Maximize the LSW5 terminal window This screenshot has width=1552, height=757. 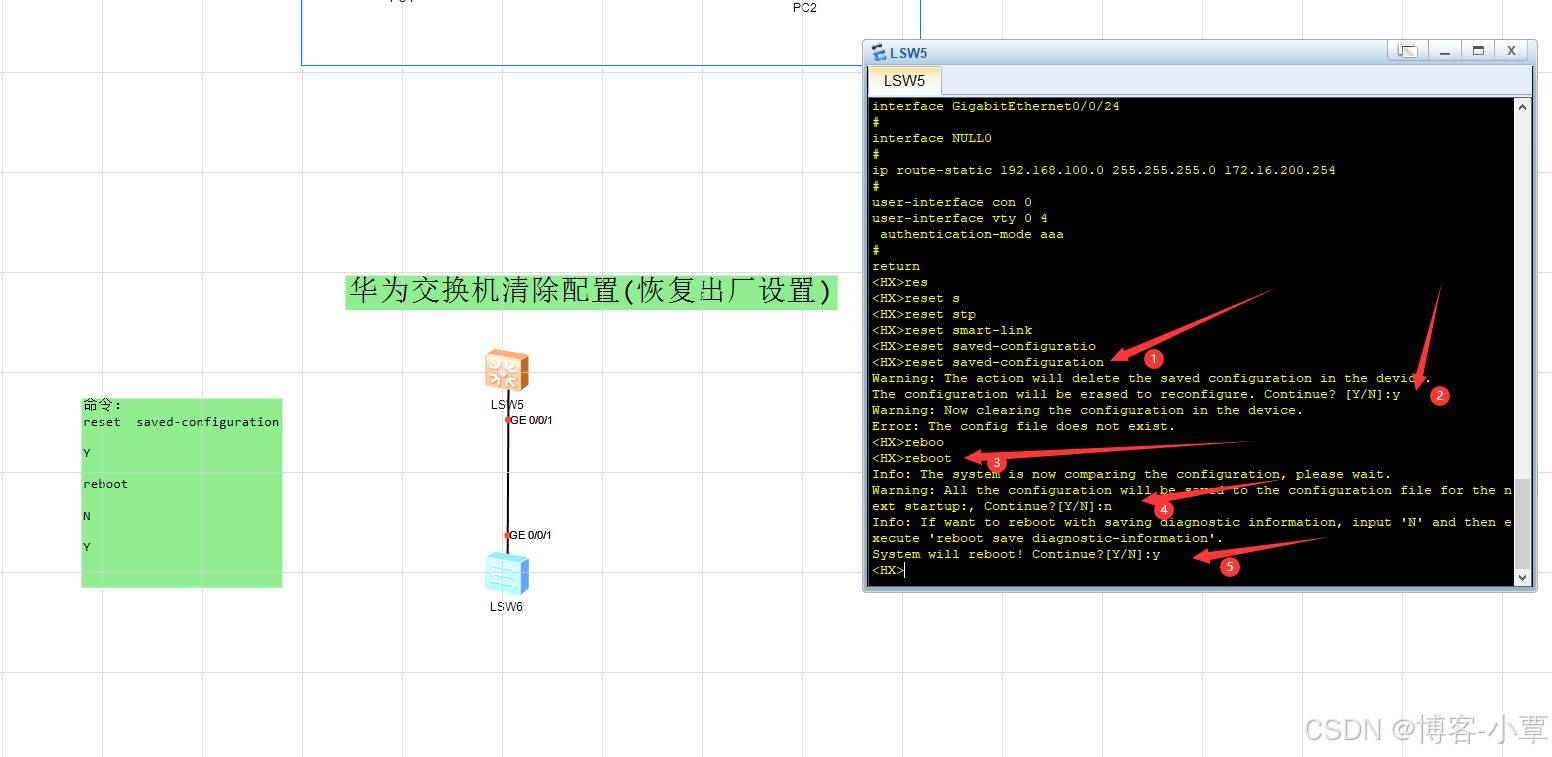[1477, 50]
